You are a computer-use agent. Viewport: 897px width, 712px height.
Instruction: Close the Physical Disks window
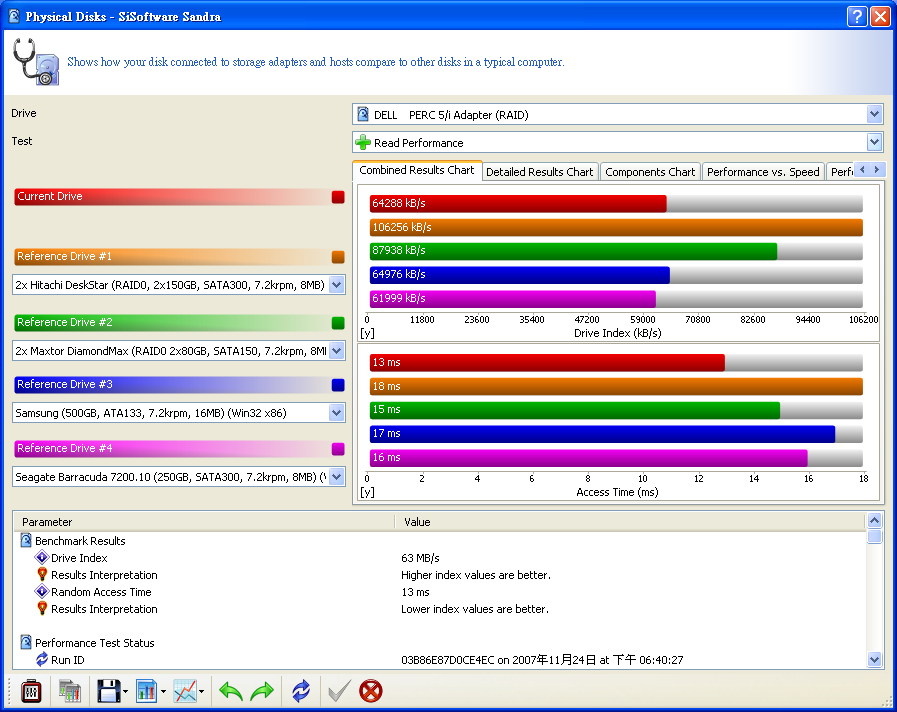880,17
